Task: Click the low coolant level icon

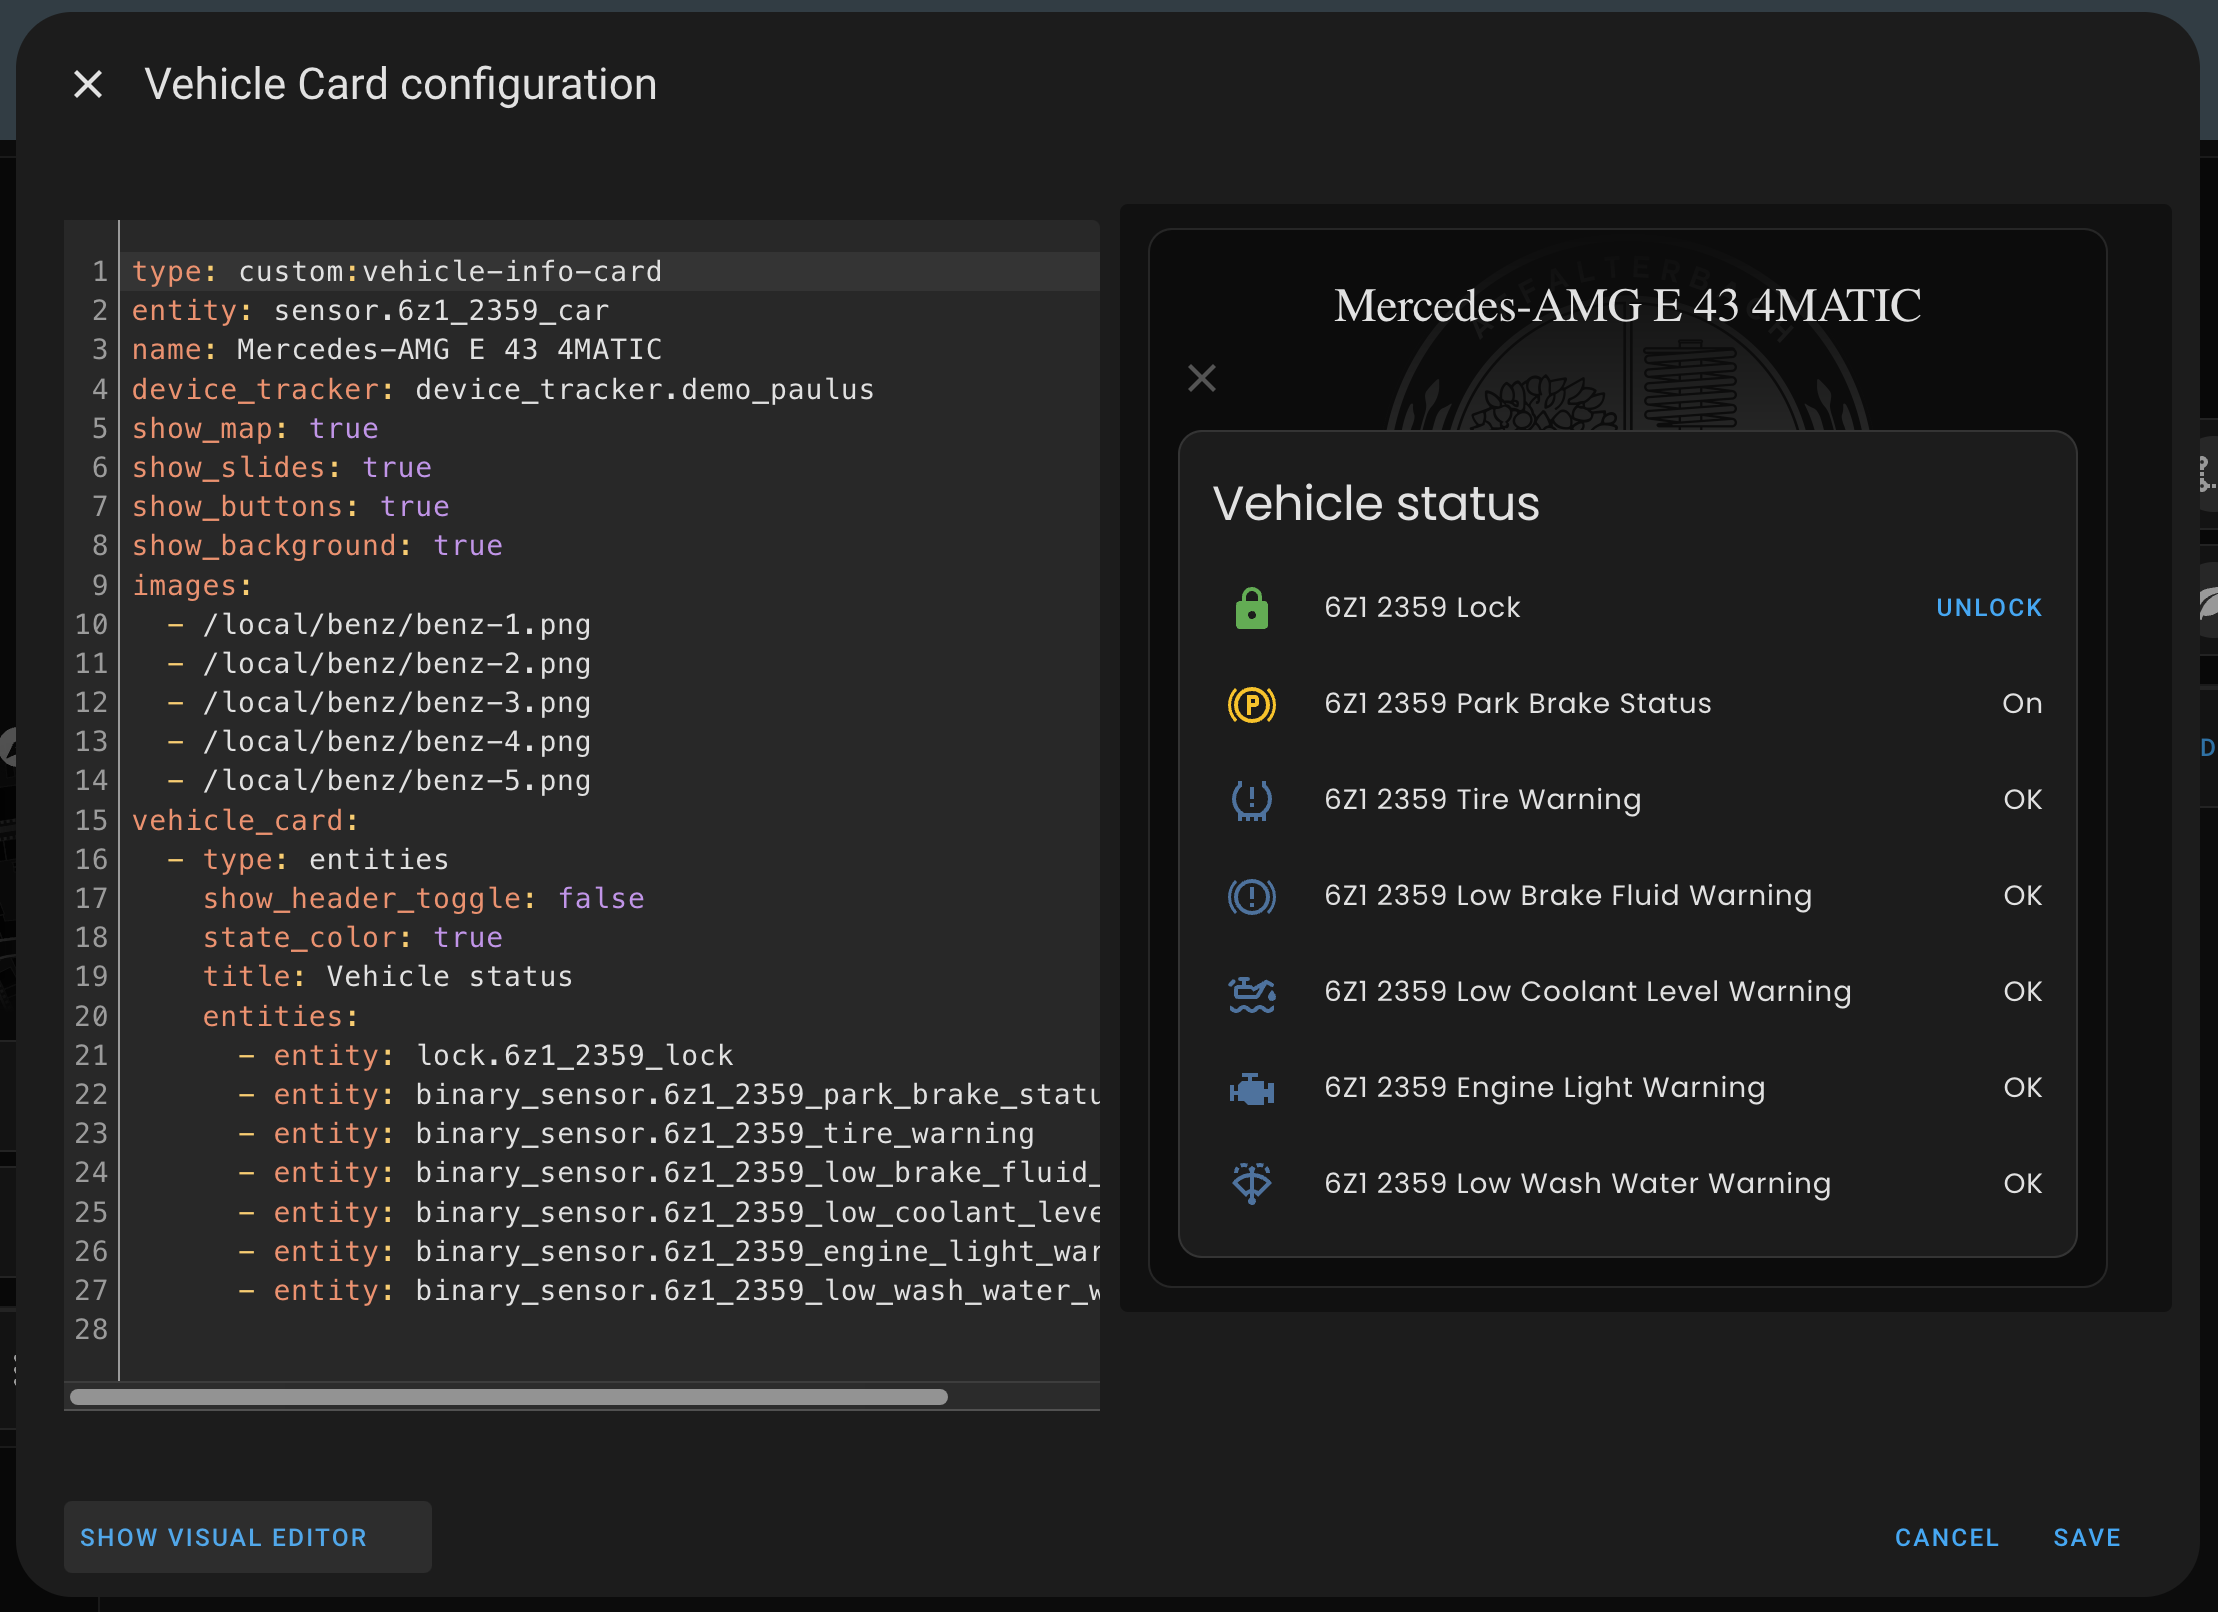Action: pos(1251,992)
